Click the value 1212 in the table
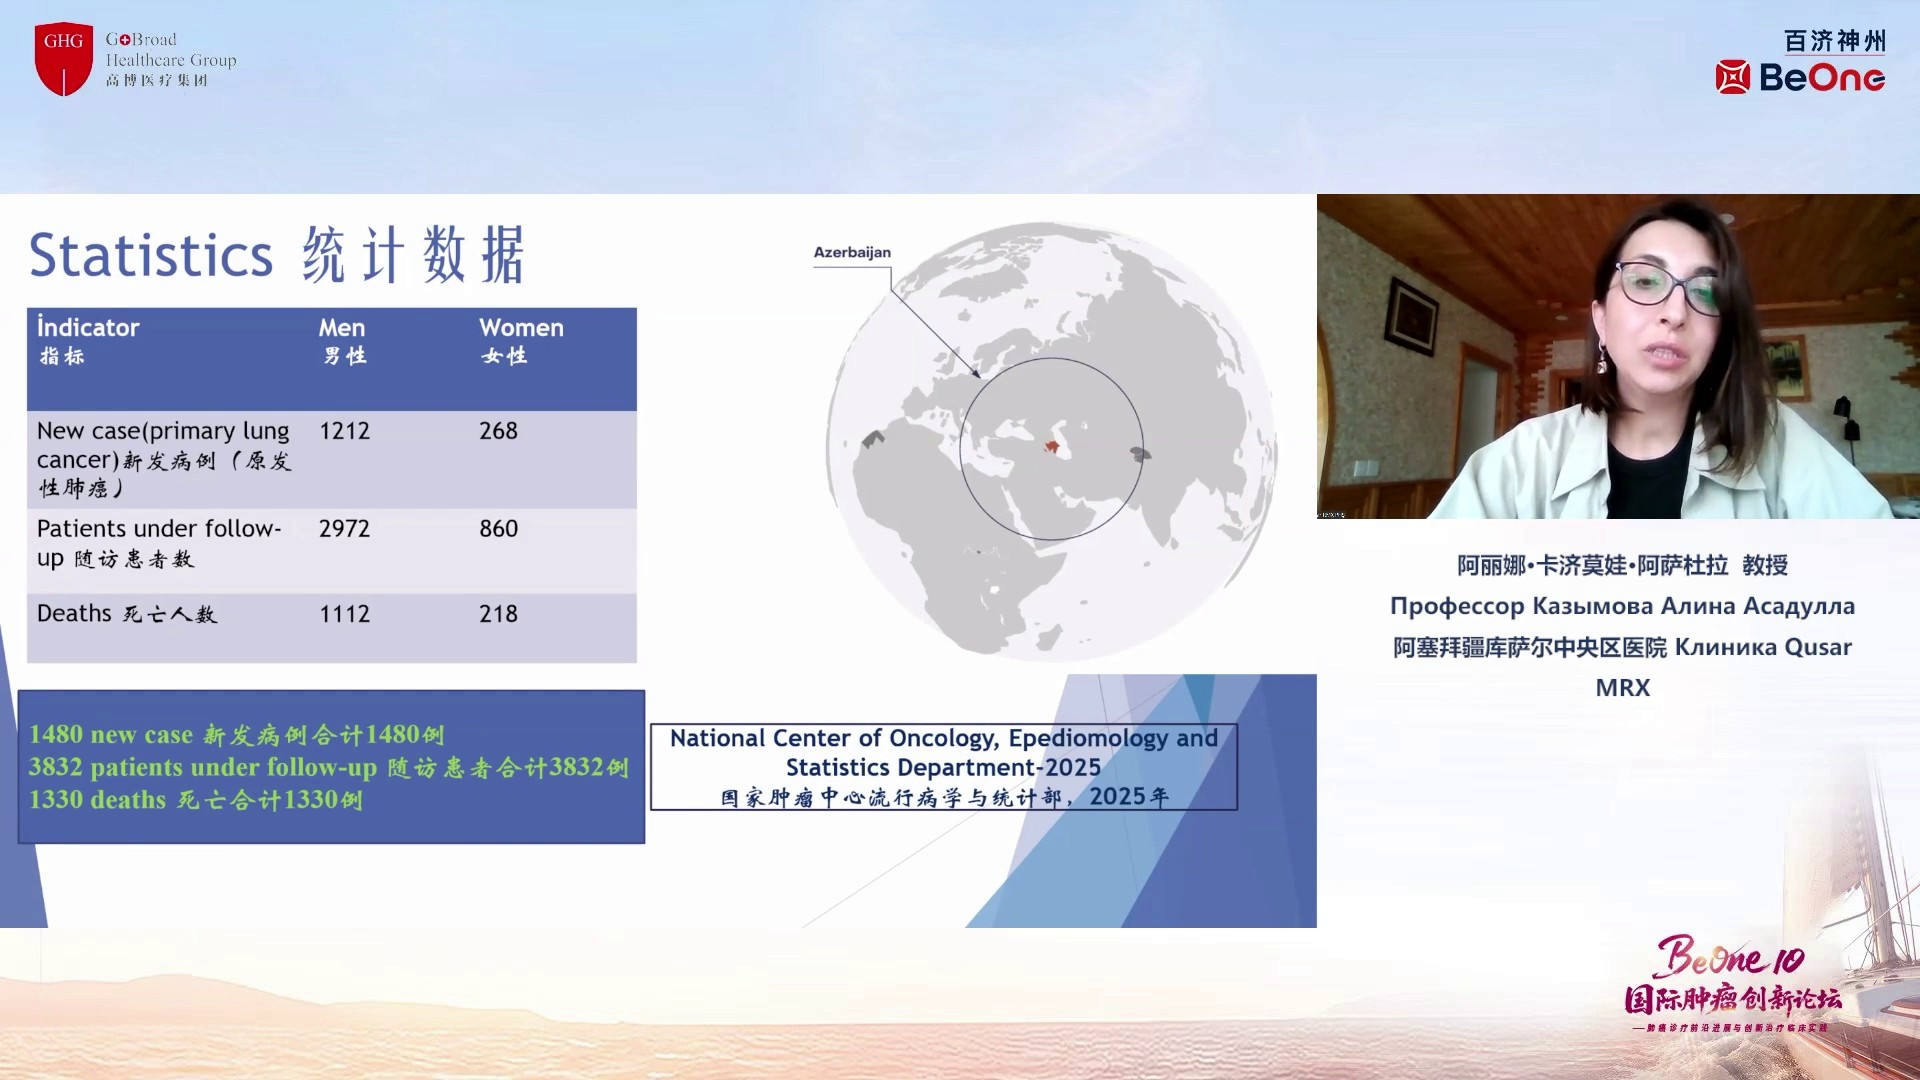The width and height of the screenshot is (1920, 1080). click(x=345, y=431)
